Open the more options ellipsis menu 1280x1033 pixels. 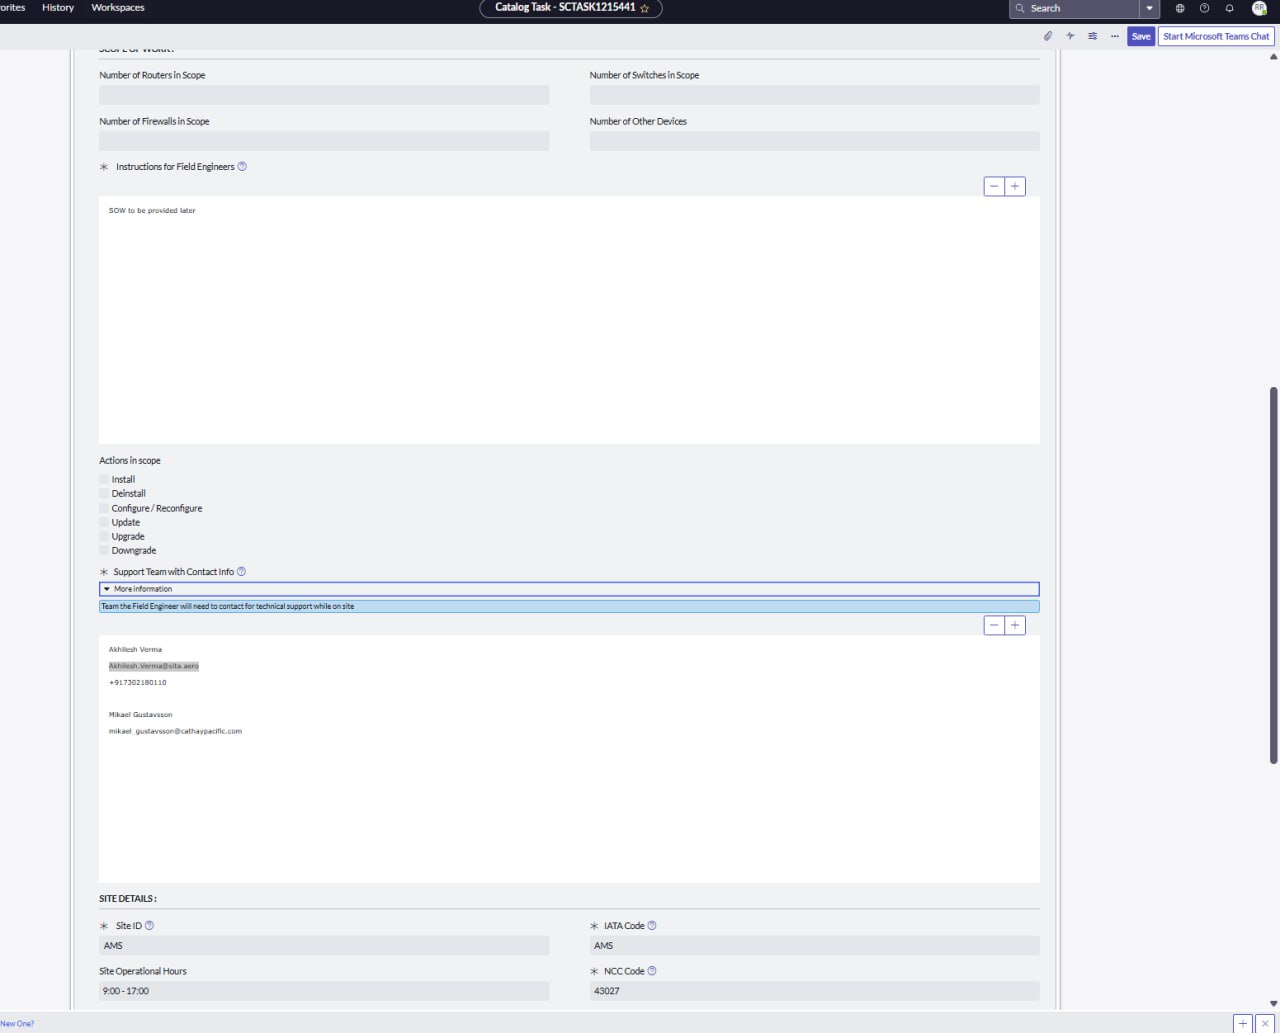(x=1115, y=36)
